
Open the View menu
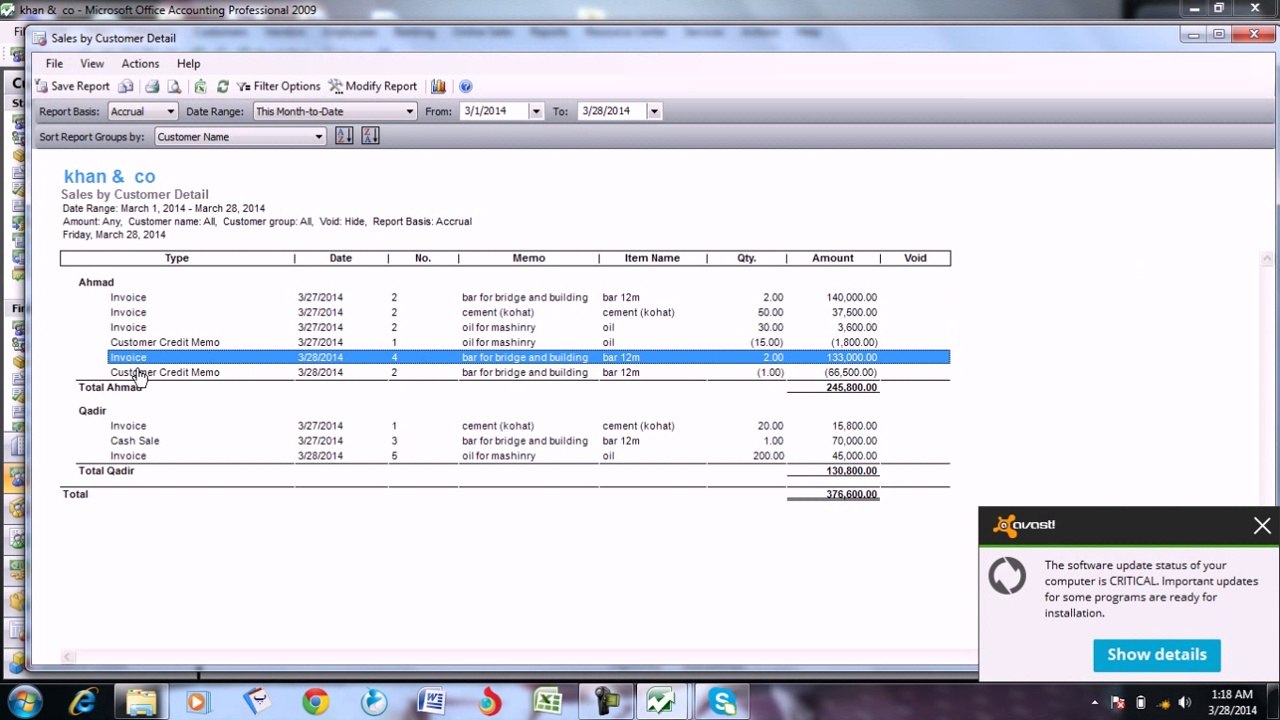tap(92, 63)
